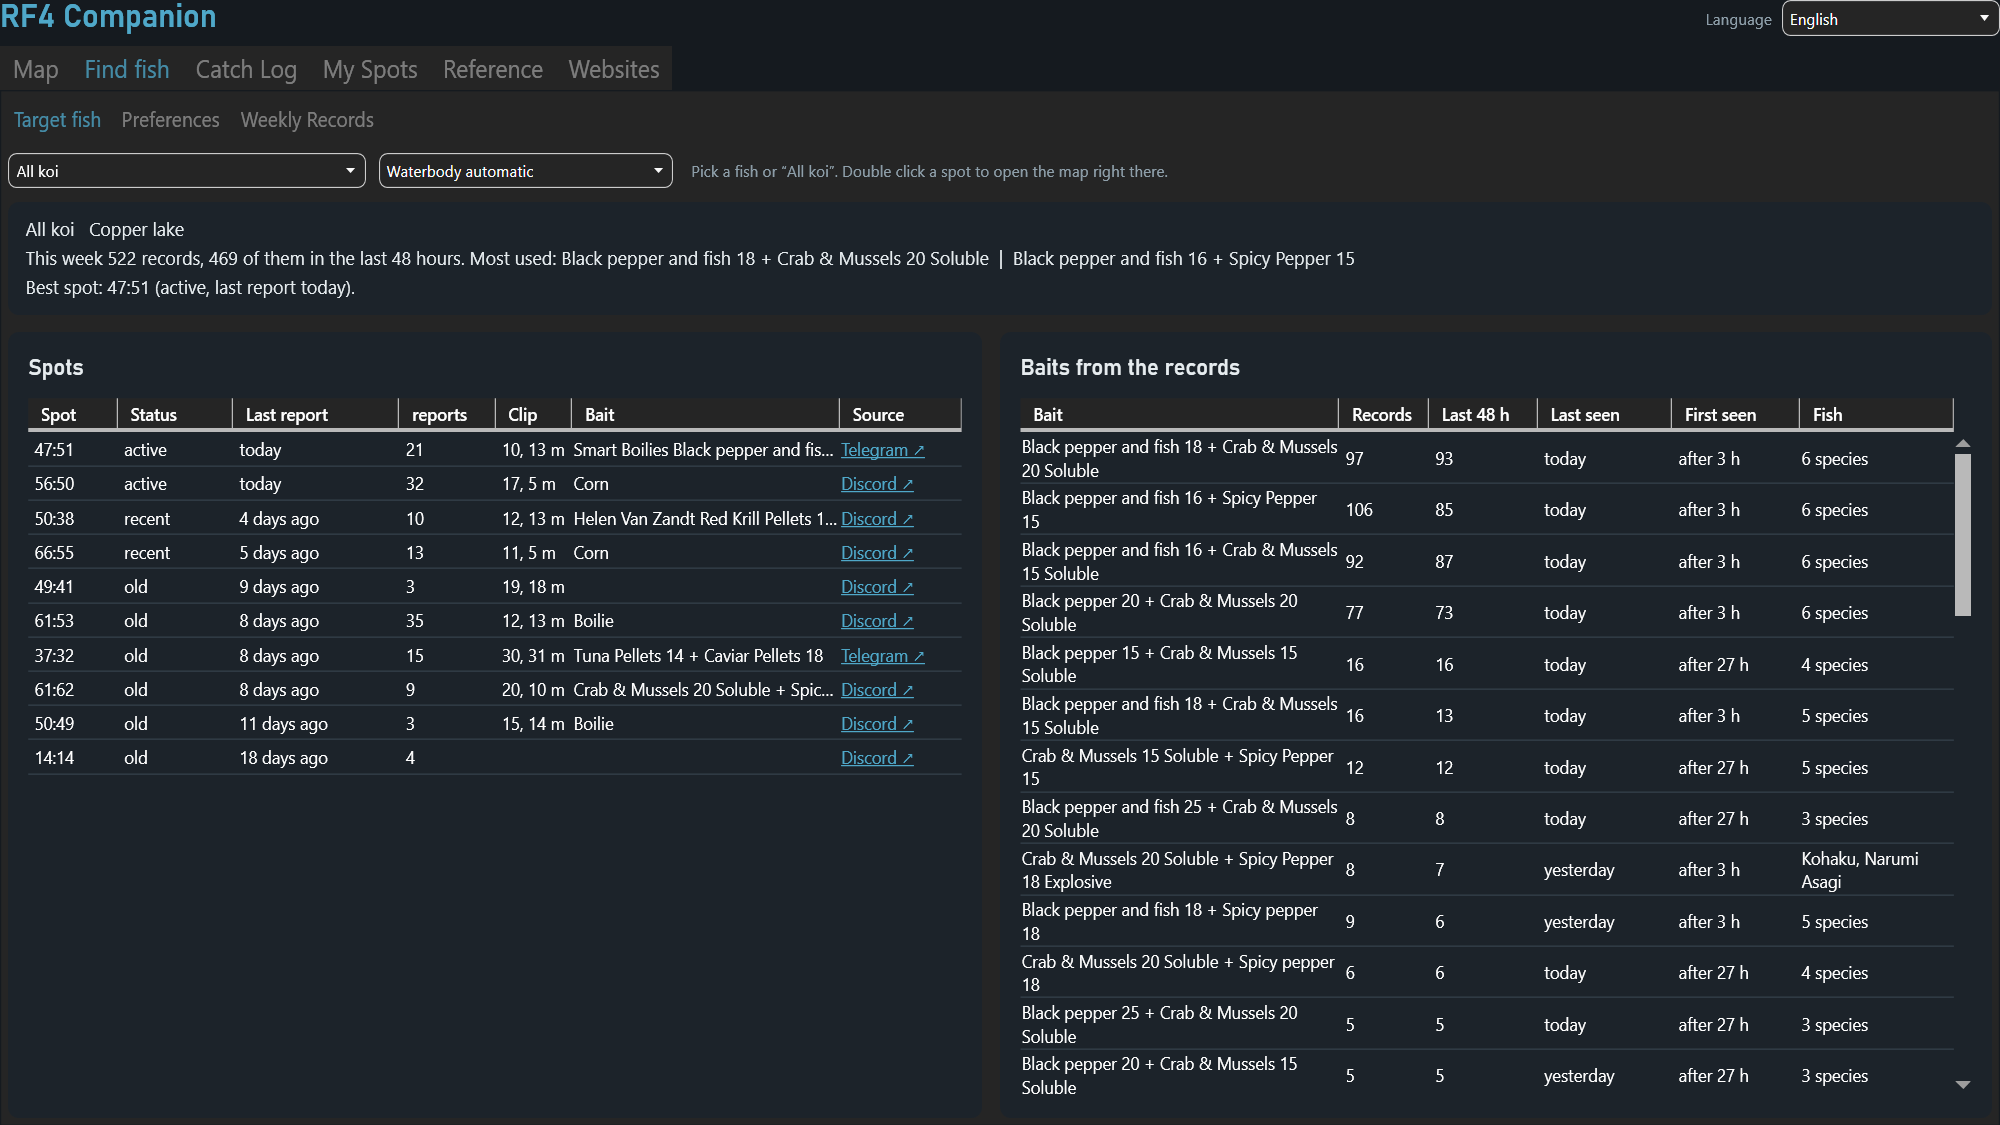The height and width of the screenshot is (1125, 2000).
Task: Click the Crab & Mussels 15 Soluble + Spicy Pepper 15 bait
Action: [x=1177, y=767]
